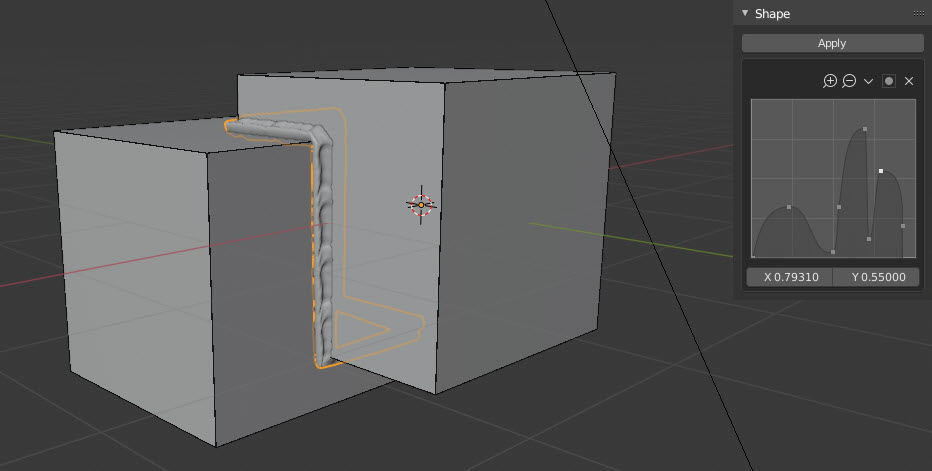
Task: Click the Shape panel title text
Action: pyautogui.click(x=772, y=14)
